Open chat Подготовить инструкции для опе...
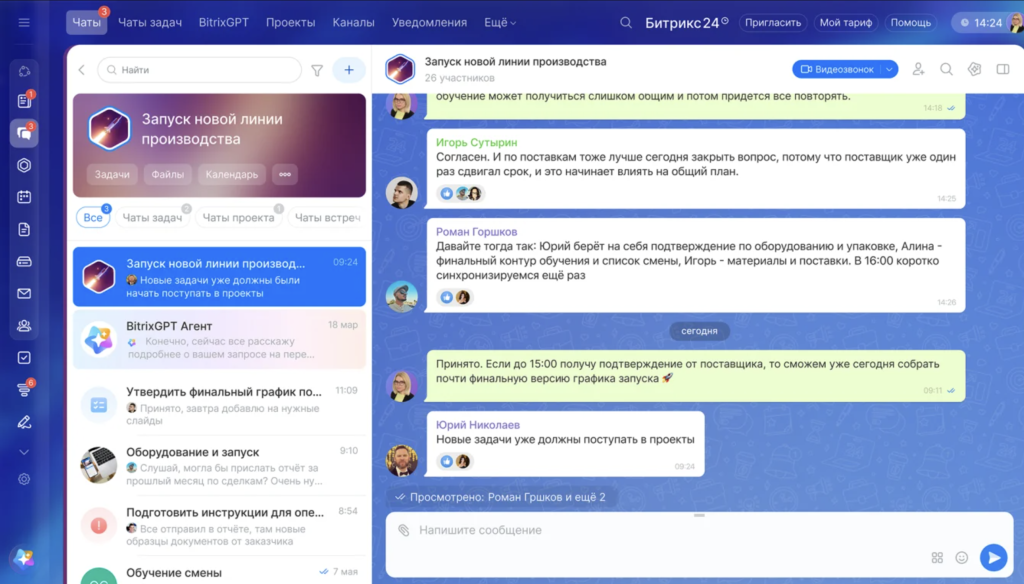This screenshot has width=1024, height=584. [219, 526]
